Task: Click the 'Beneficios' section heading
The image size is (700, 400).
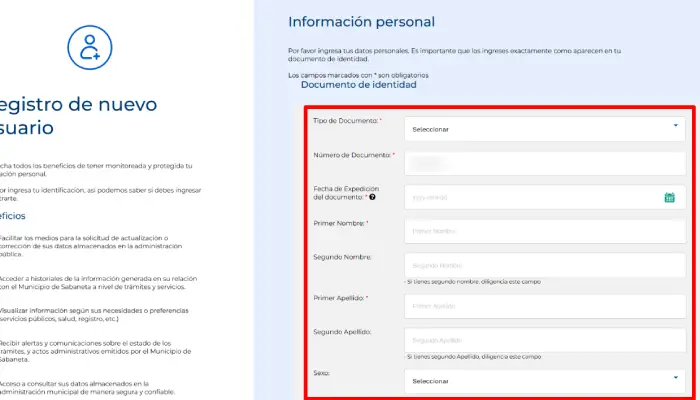Action: (x=12, y=216)
